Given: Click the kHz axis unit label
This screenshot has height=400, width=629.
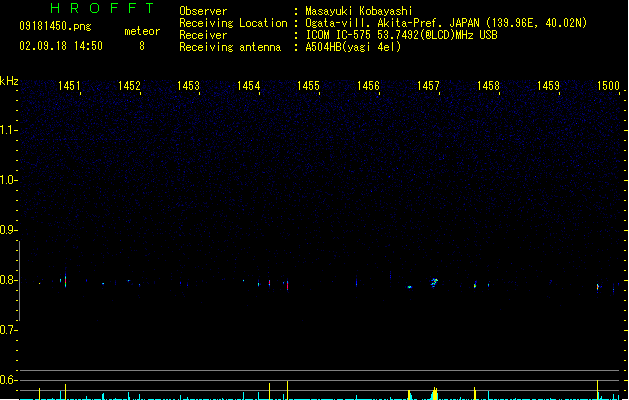Looking at the screenshot, I should (x=9, y=81).
